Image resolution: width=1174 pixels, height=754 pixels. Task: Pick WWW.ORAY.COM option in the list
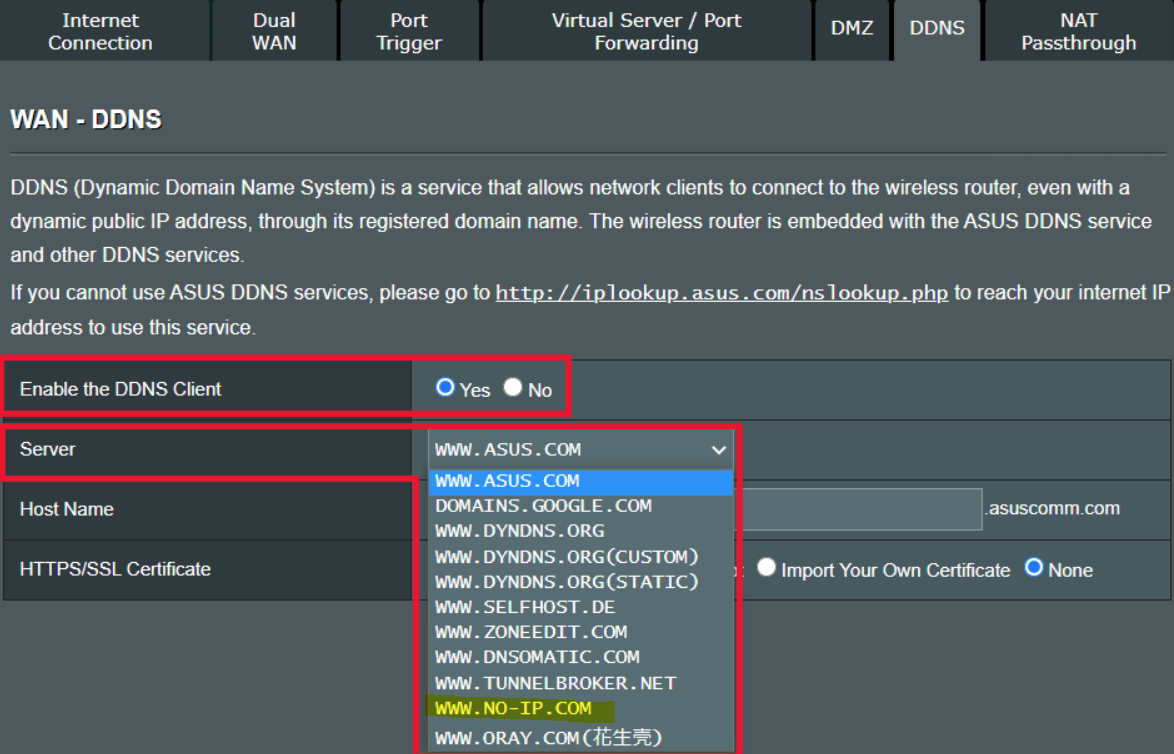(x=580, y=738)
